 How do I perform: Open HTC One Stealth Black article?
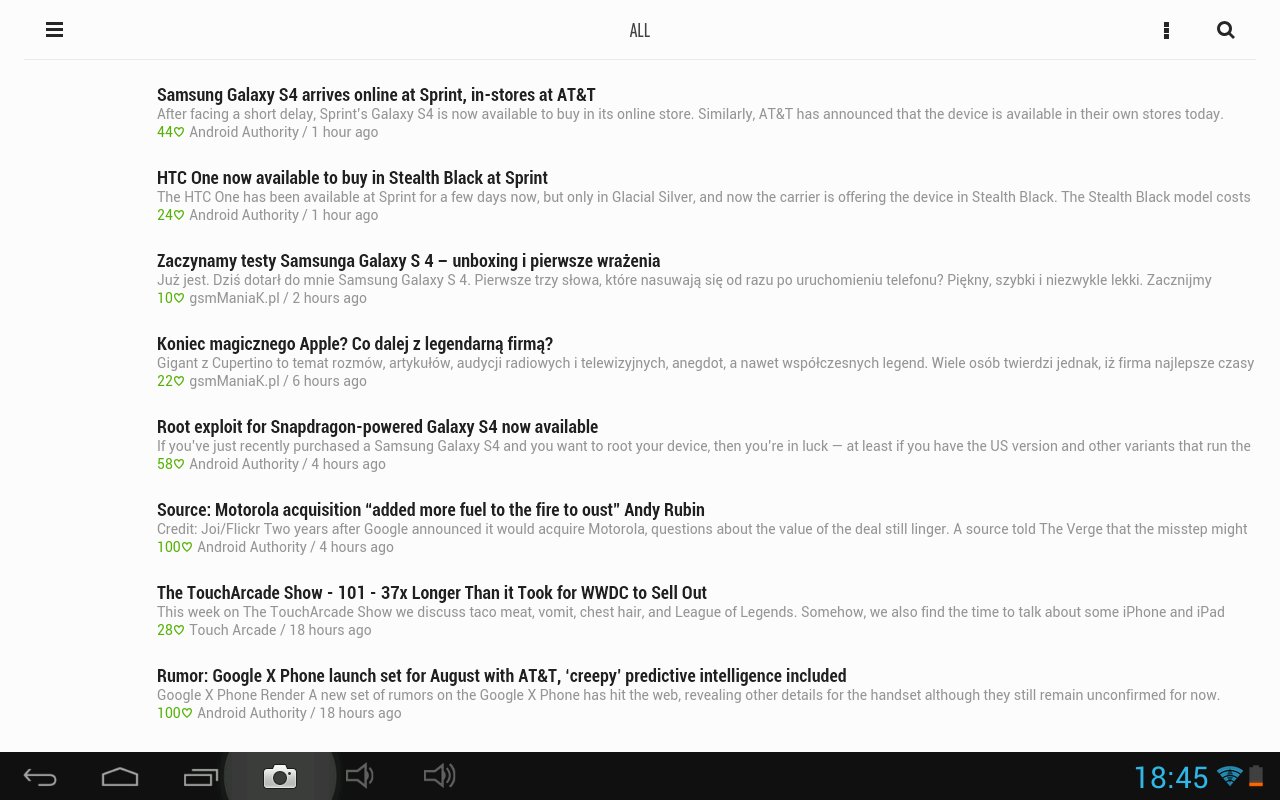pyautogui.click(x=352, y=178)
